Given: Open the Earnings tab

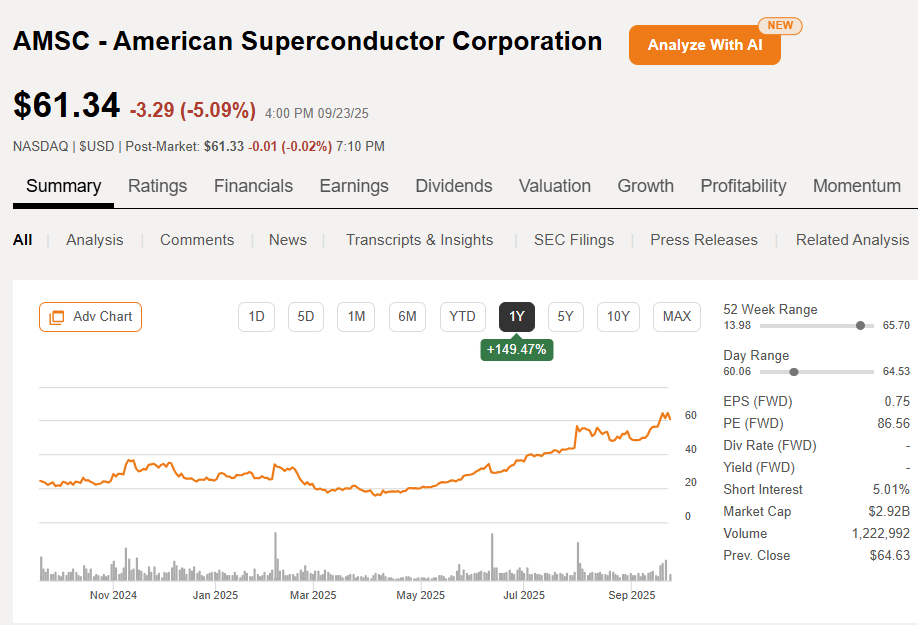Looking at the screenshot, I should 354,186.
